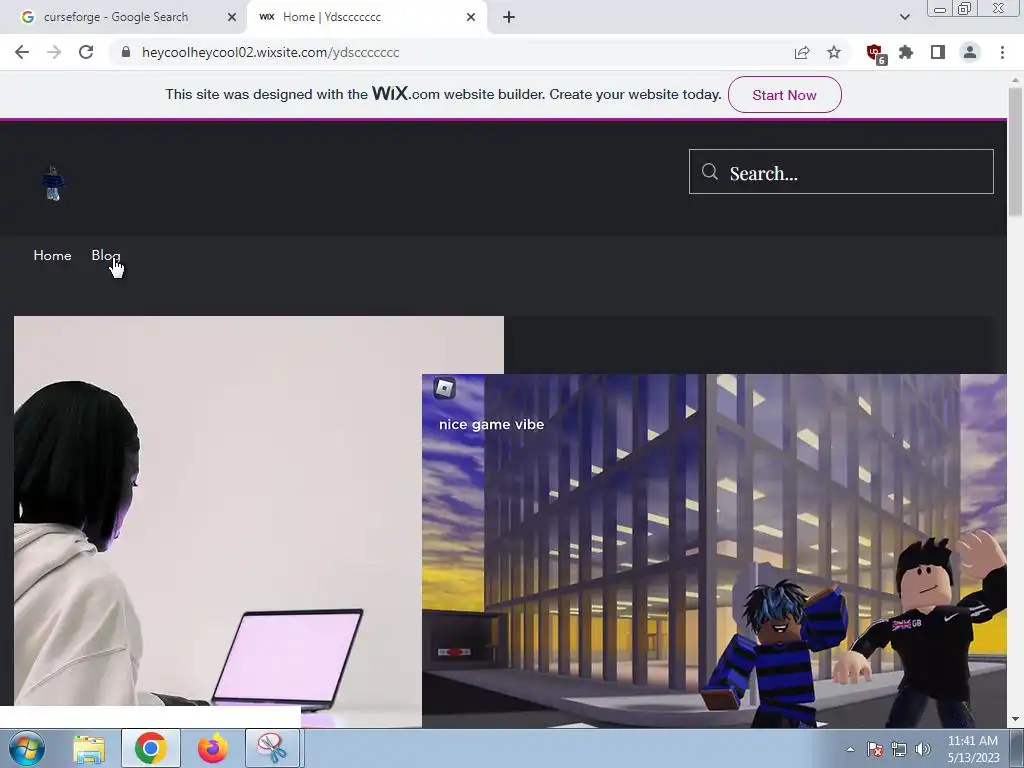Image resolution: width=1024 pixels, height=768 pixels.
Task: Open a new browser tab
Action: pyautogui.click(x=509, y=17)
